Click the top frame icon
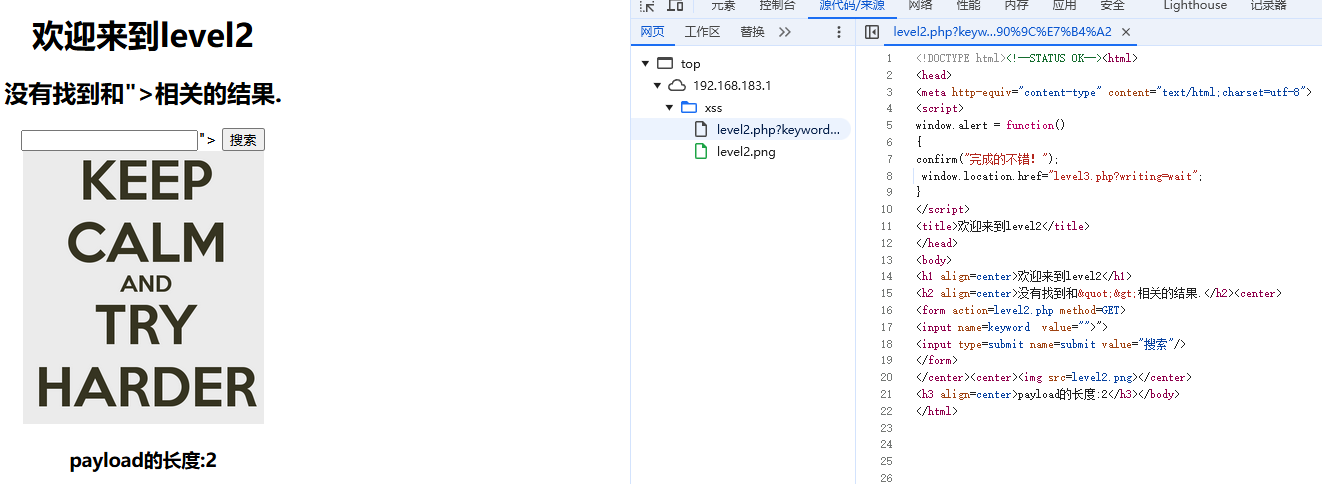The image size is (1322, 484). [665, 64]
